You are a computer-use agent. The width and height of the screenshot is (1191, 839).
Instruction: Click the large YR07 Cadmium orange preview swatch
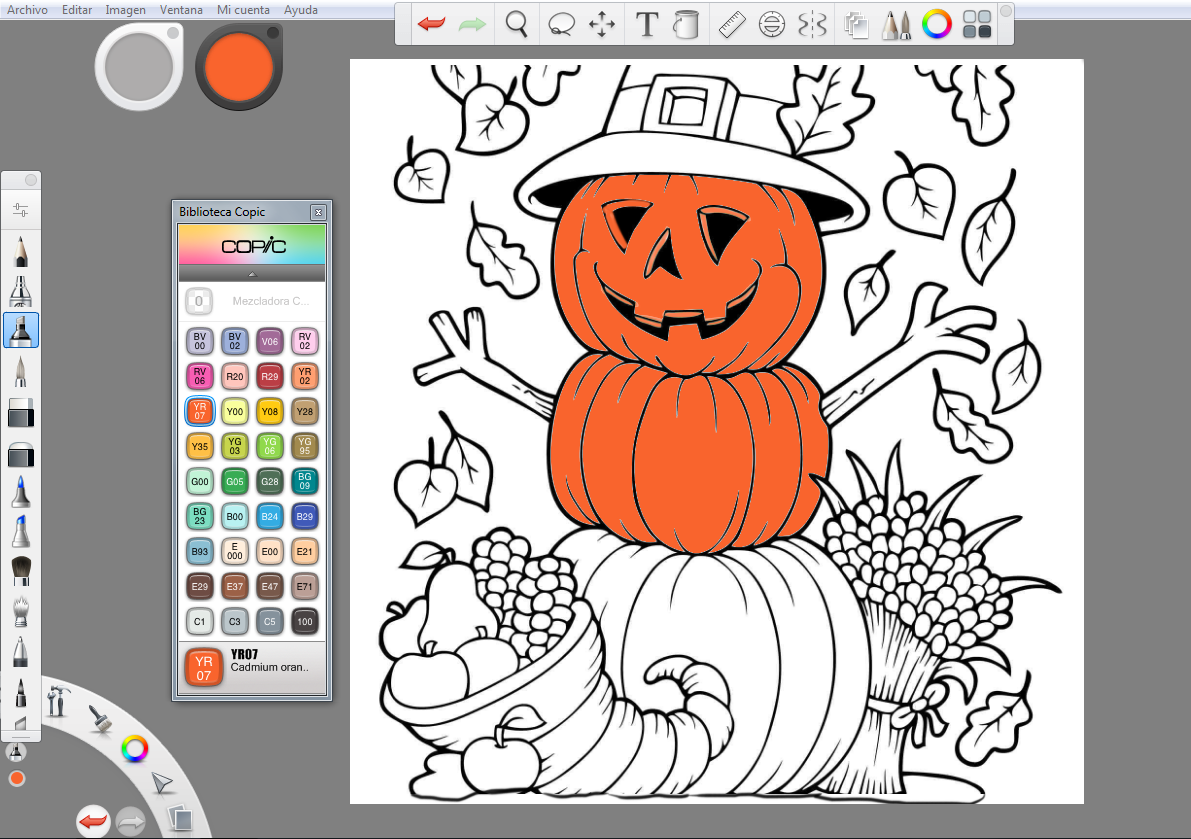[x=204, y=668]
